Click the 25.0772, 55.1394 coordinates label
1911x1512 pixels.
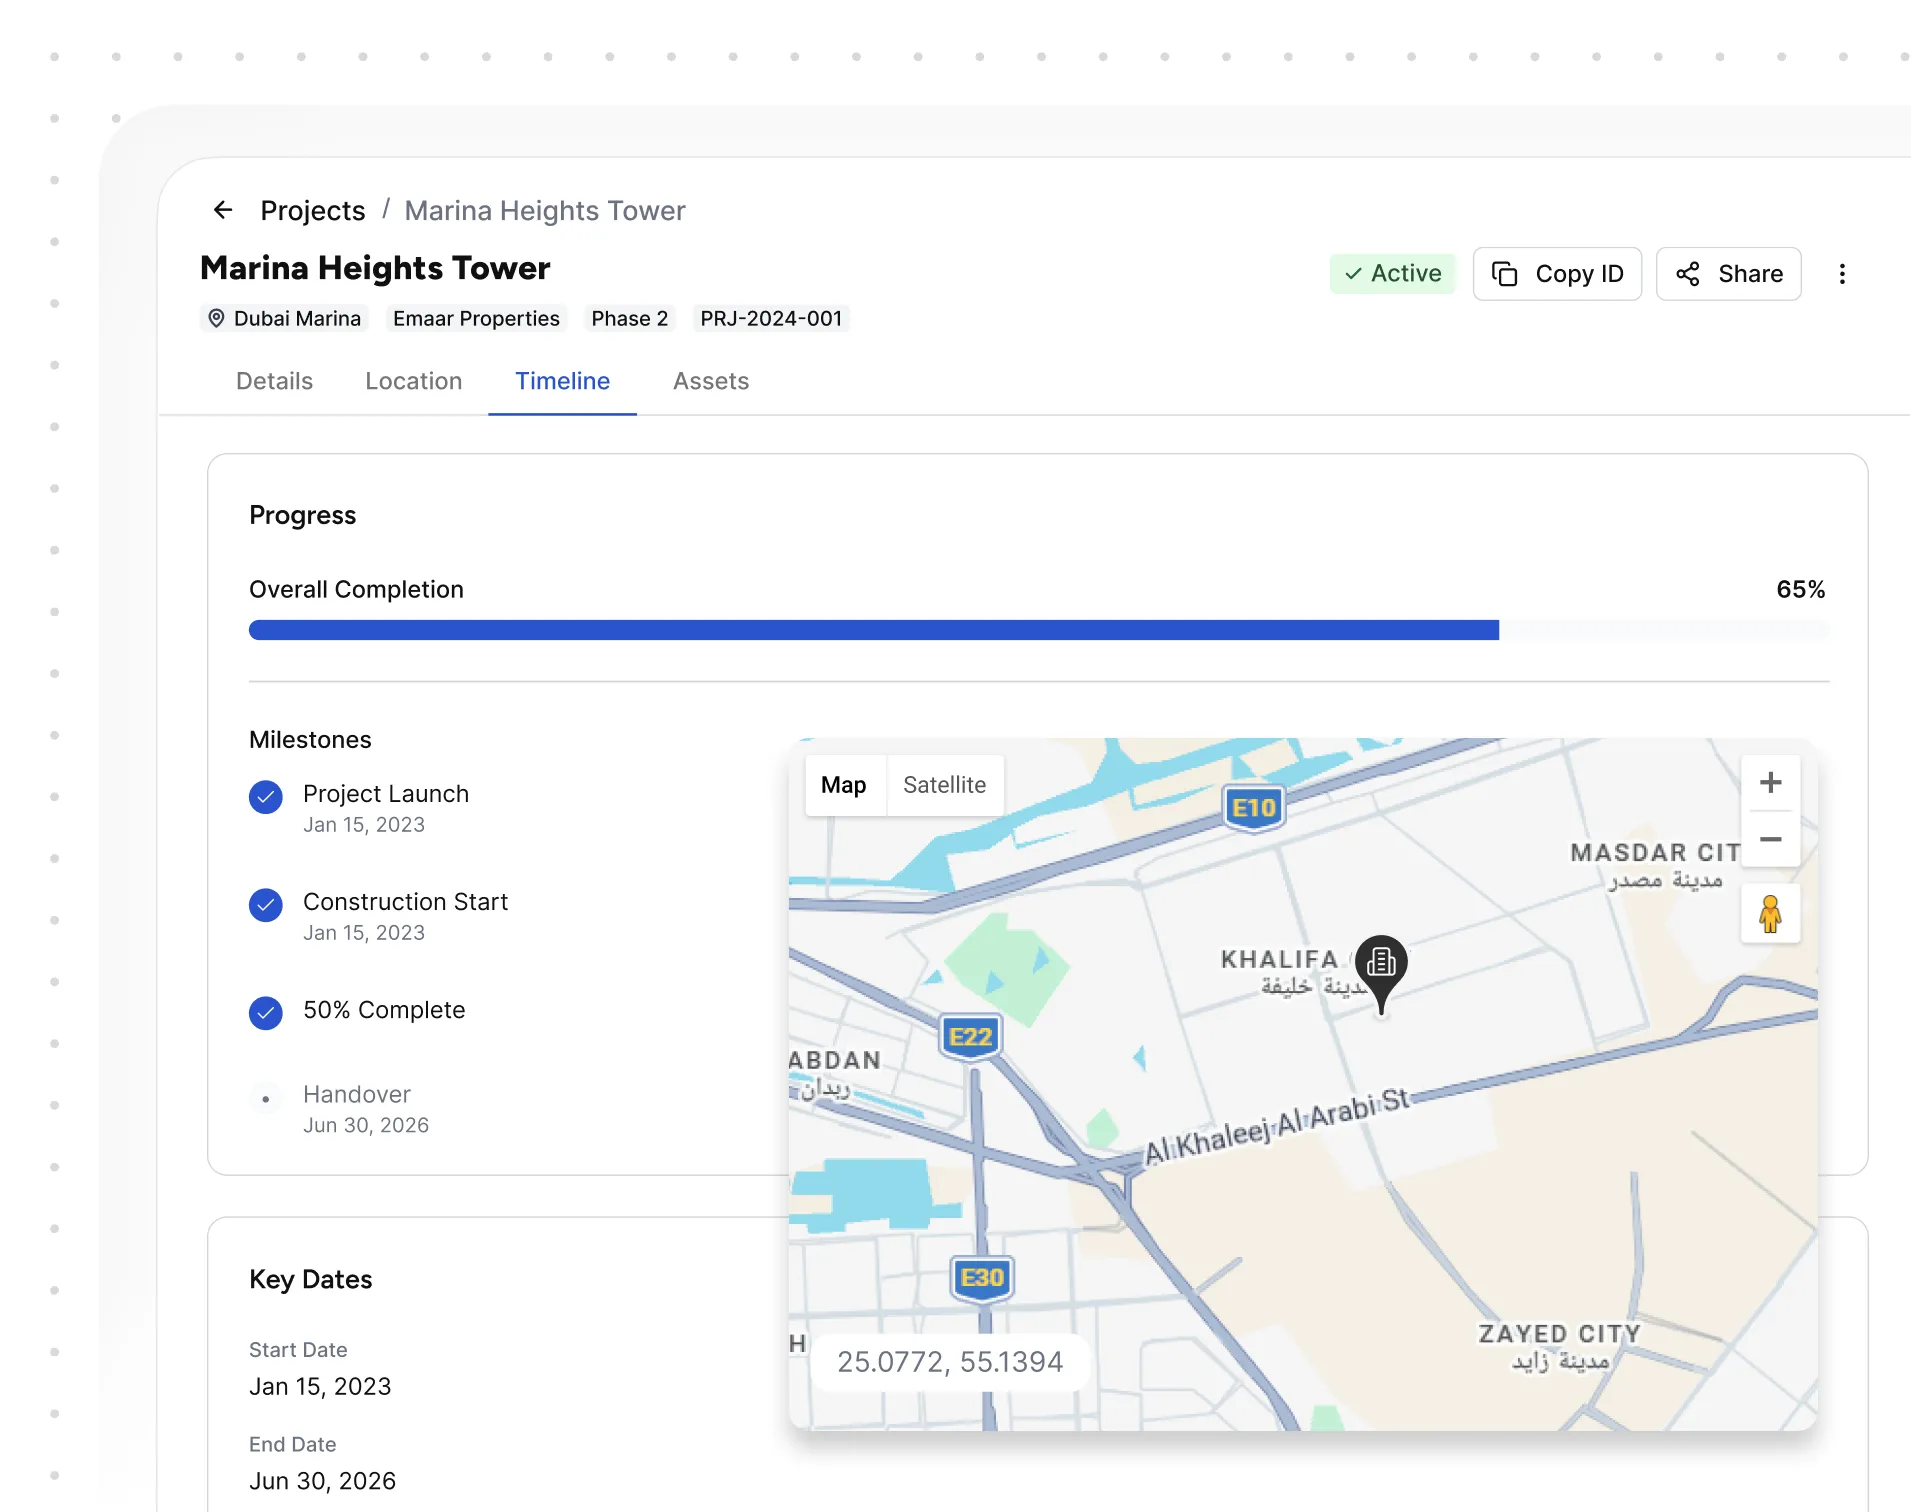coord(950,1362)
